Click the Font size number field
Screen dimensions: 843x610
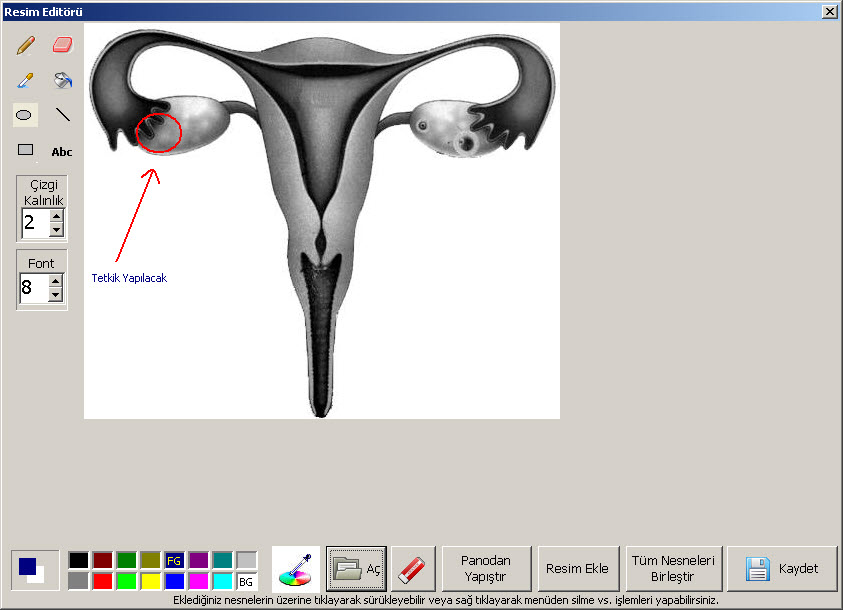[x=34, y=288]
